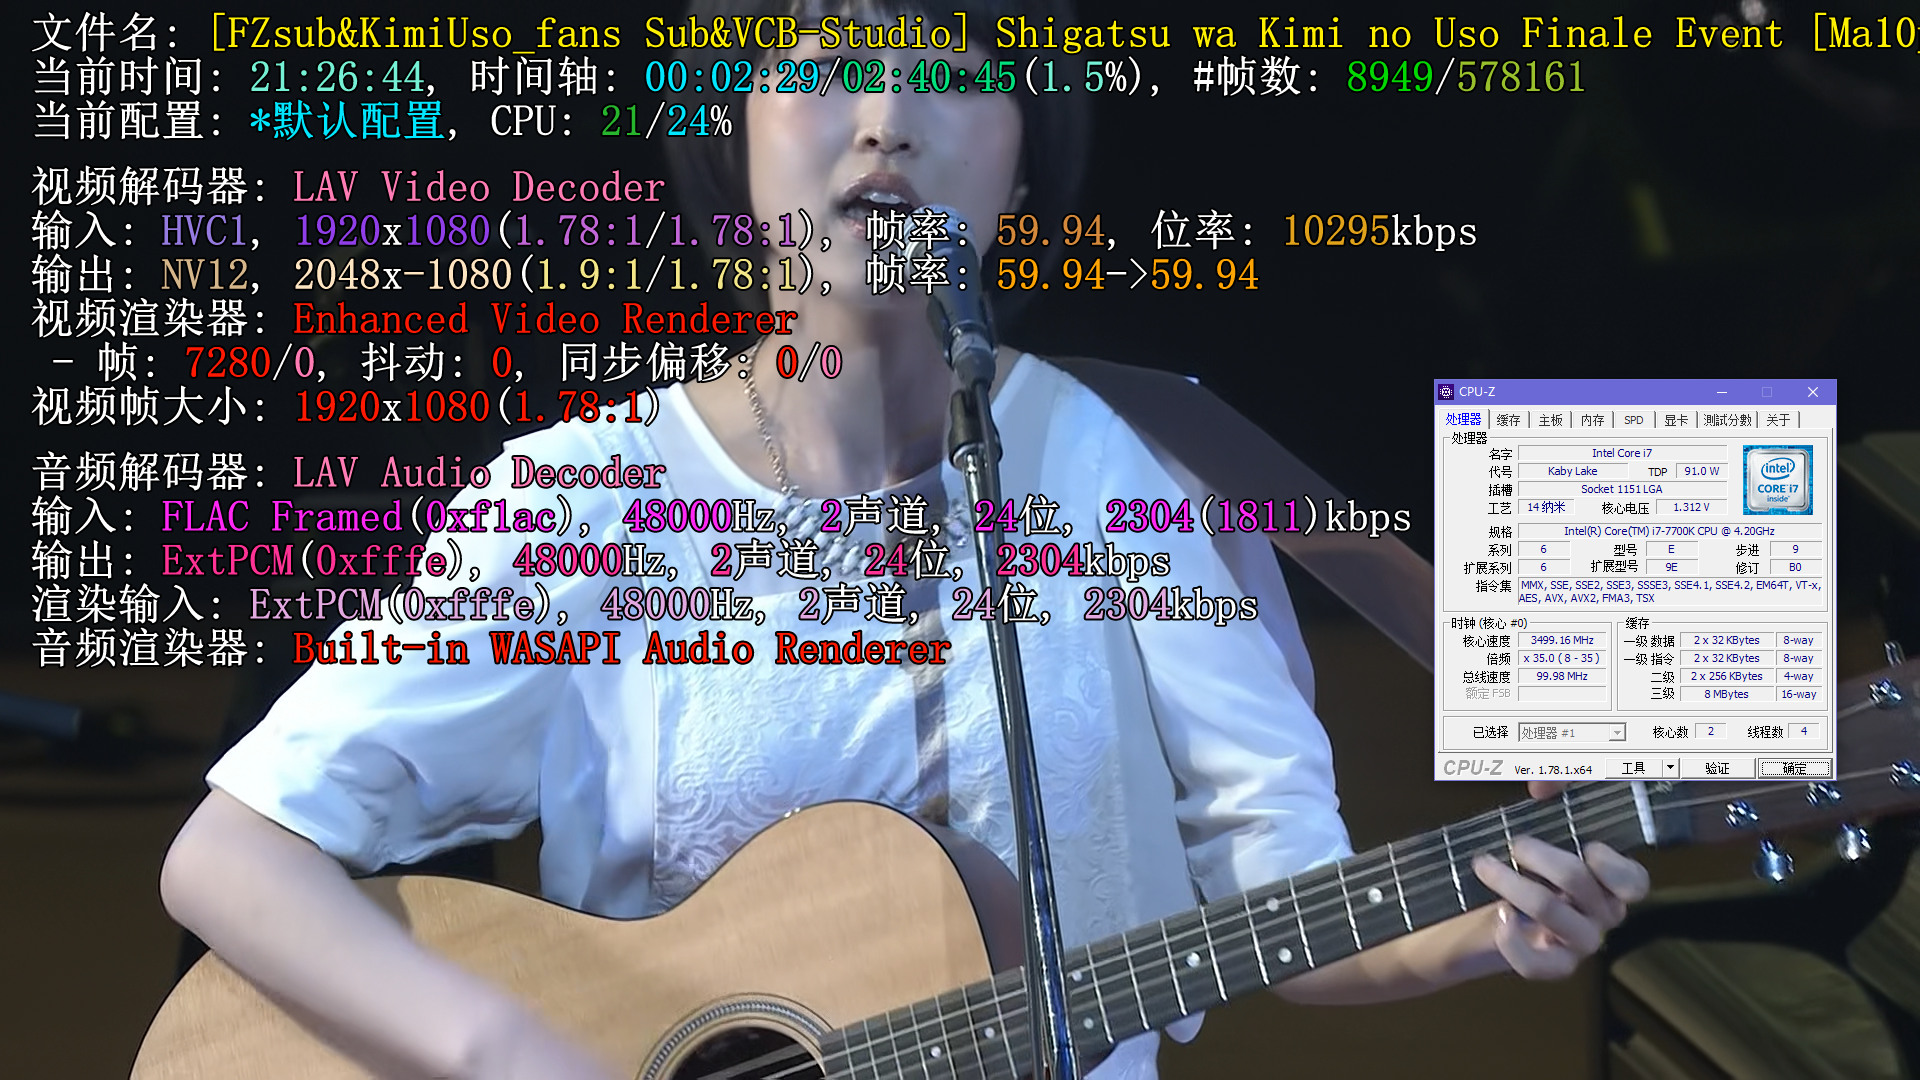The width and height of the screenshot is (1920, 1080).
Task: Open the 缓存 tab in CPU-Z
Action: click(x=1508, y=420)
